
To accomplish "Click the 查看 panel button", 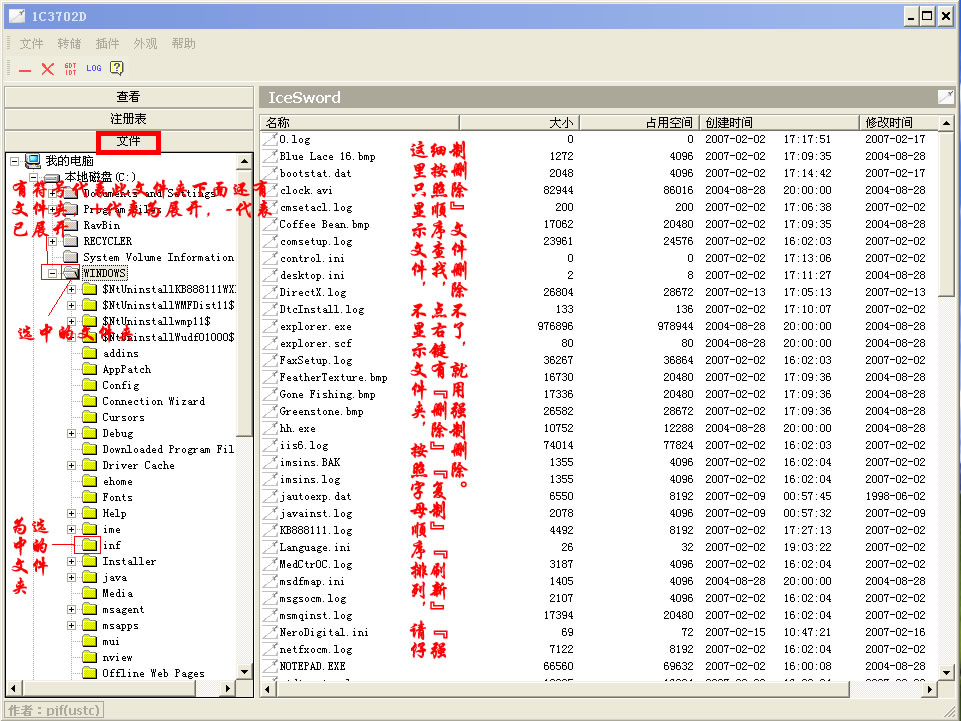I will click(x=128, y=97).
